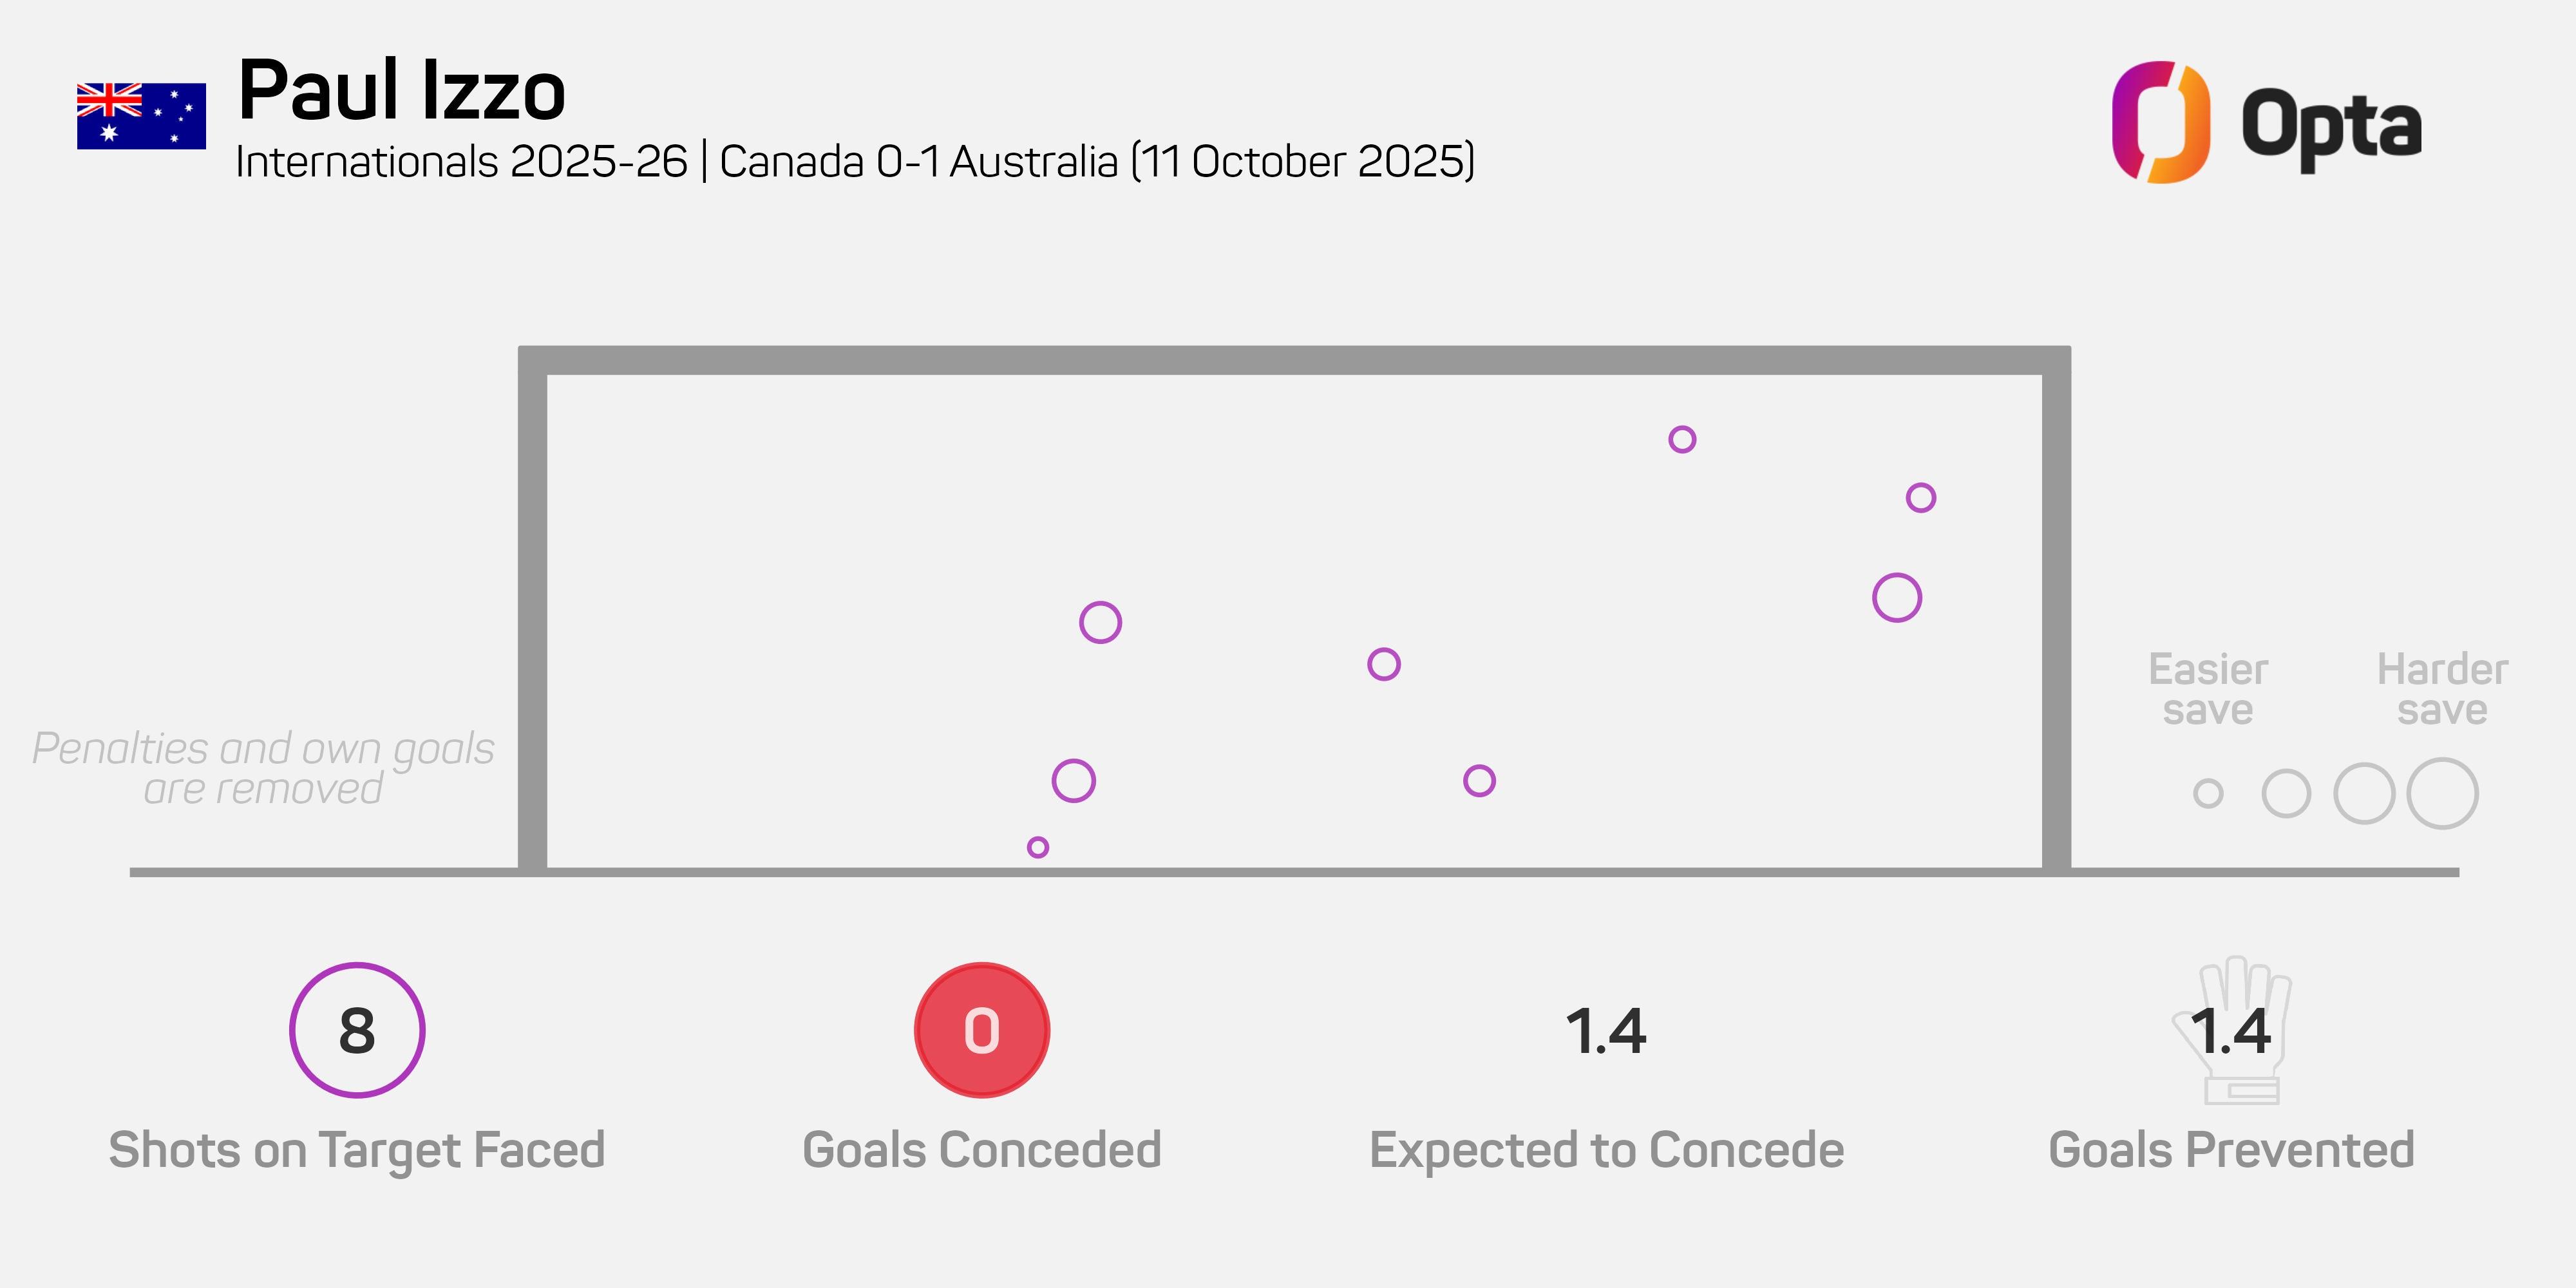Click the Shots on Target Faced label
This screenshot has height=1288, width=2576.
point(357,1150)
